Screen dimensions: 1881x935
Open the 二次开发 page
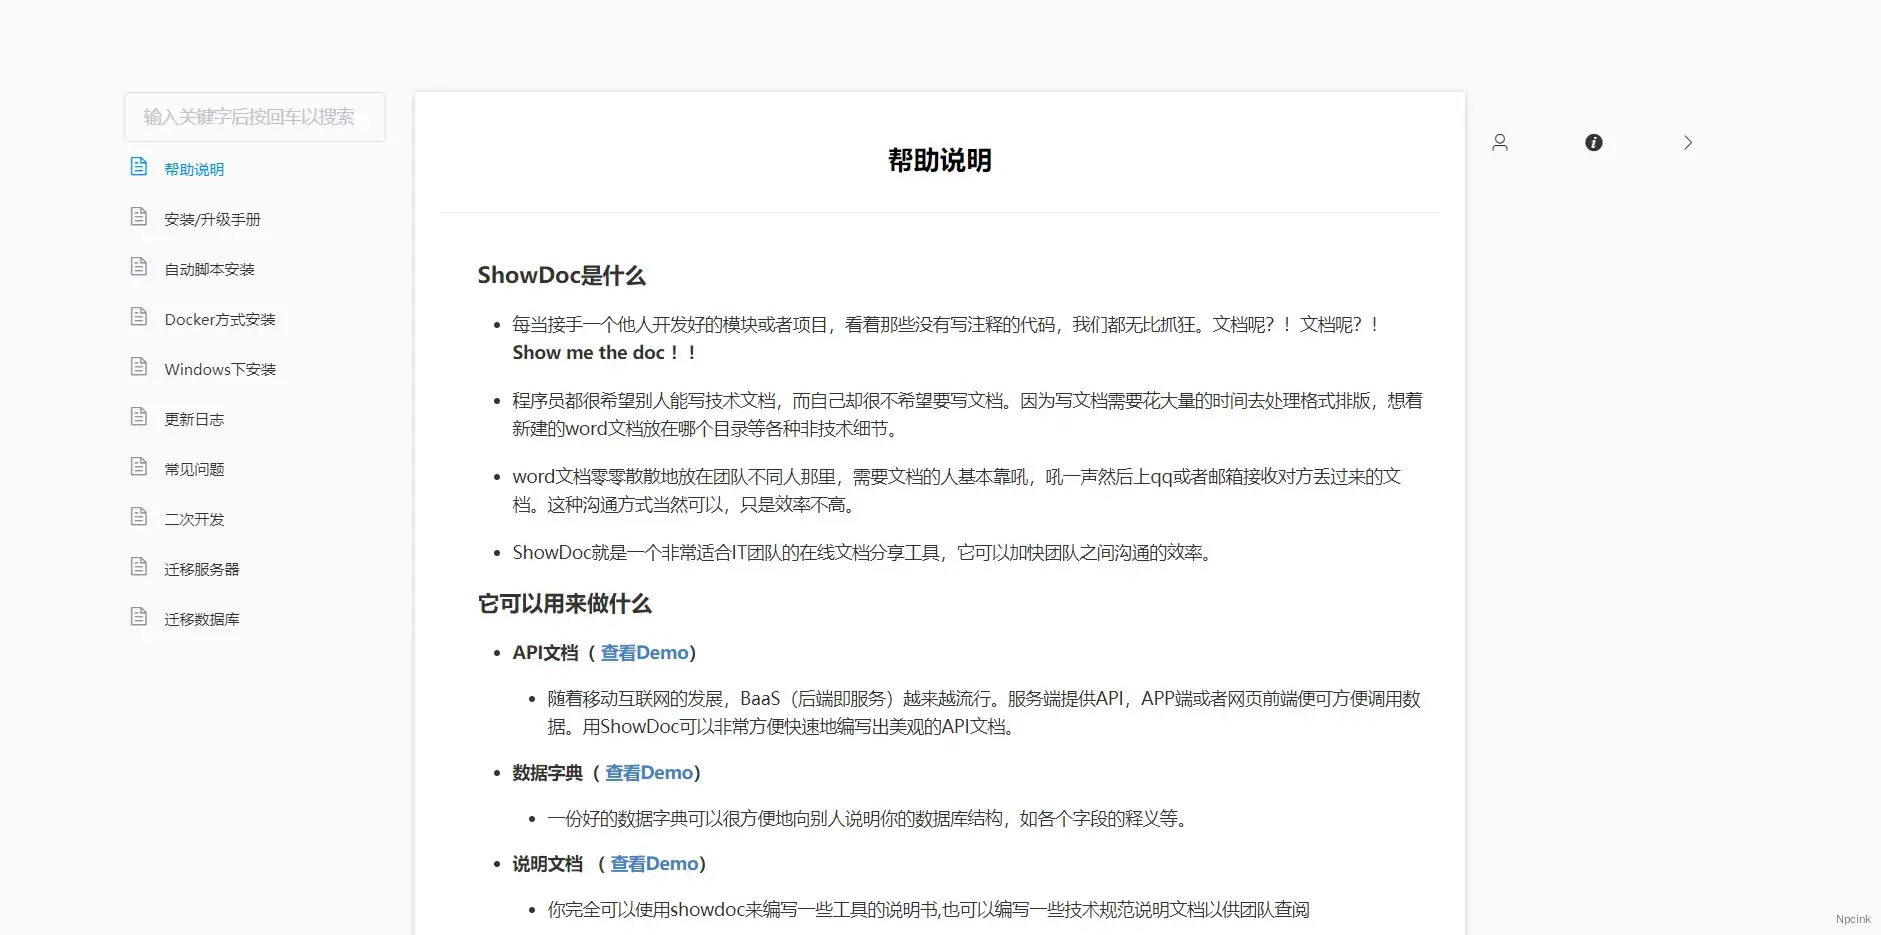coord(194,519)
